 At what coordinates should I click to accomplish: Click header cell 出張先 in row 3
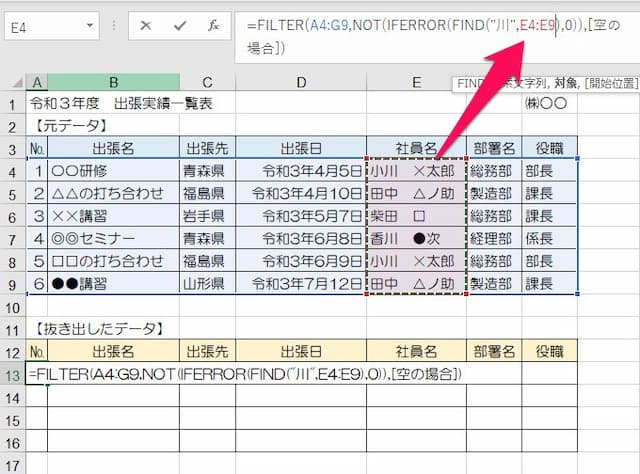point(207,148)
